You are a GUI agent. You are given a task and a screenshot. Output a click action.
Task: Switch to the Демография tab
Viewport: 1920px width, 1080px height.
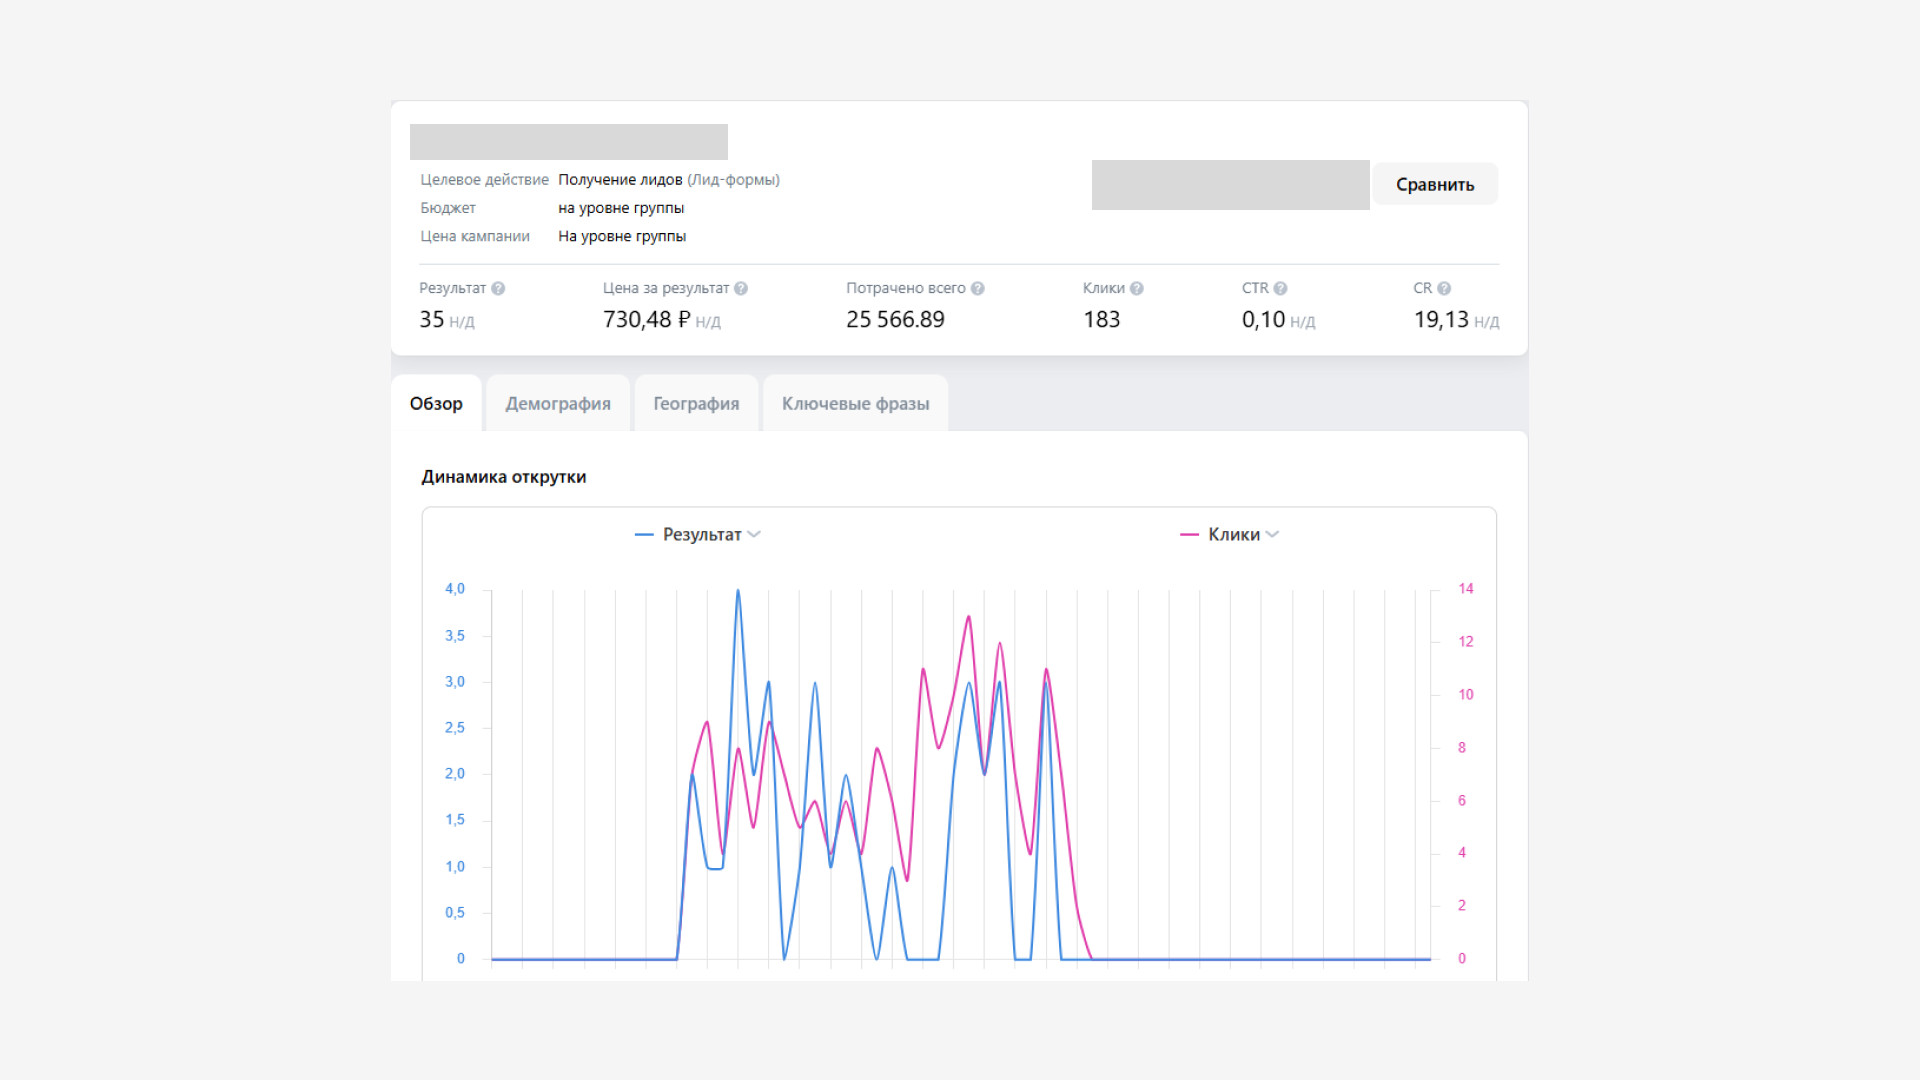click(x=557, y=404)
